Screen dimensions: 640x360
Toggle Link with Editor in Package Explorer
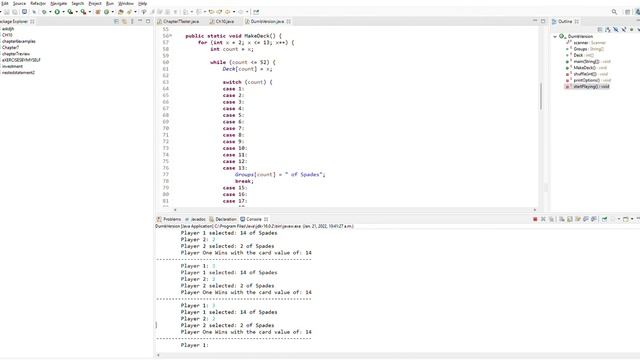[124, 21]
